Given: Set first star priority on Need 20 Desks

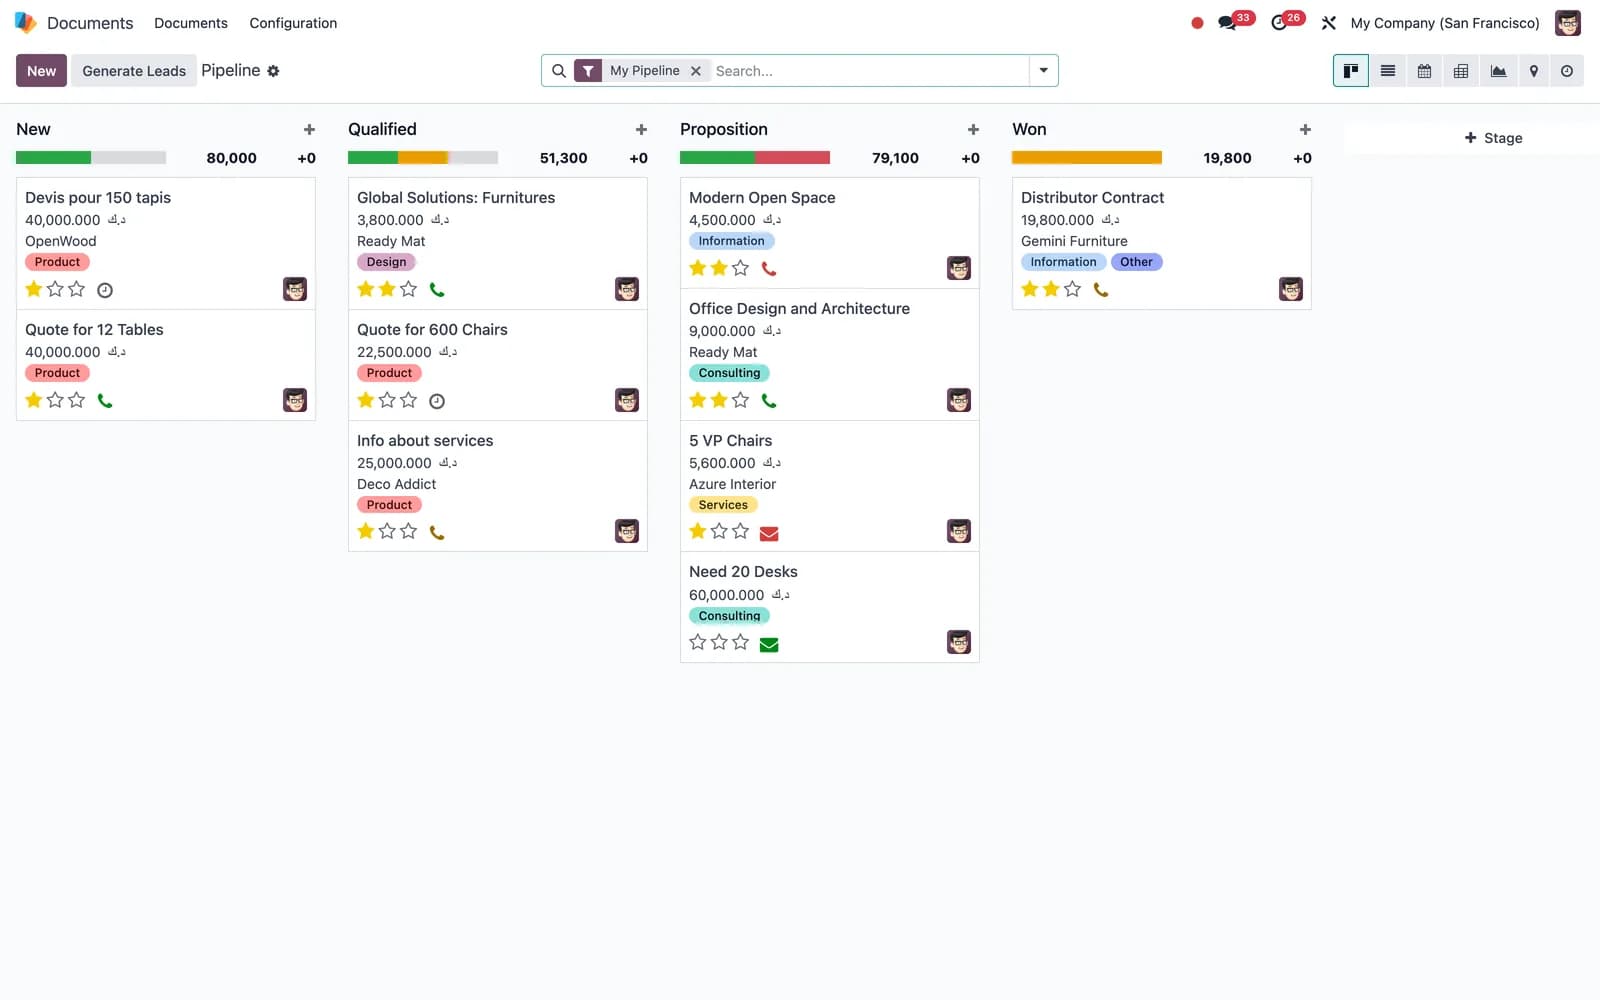Looking at the screenshot, I should point(698,642).
